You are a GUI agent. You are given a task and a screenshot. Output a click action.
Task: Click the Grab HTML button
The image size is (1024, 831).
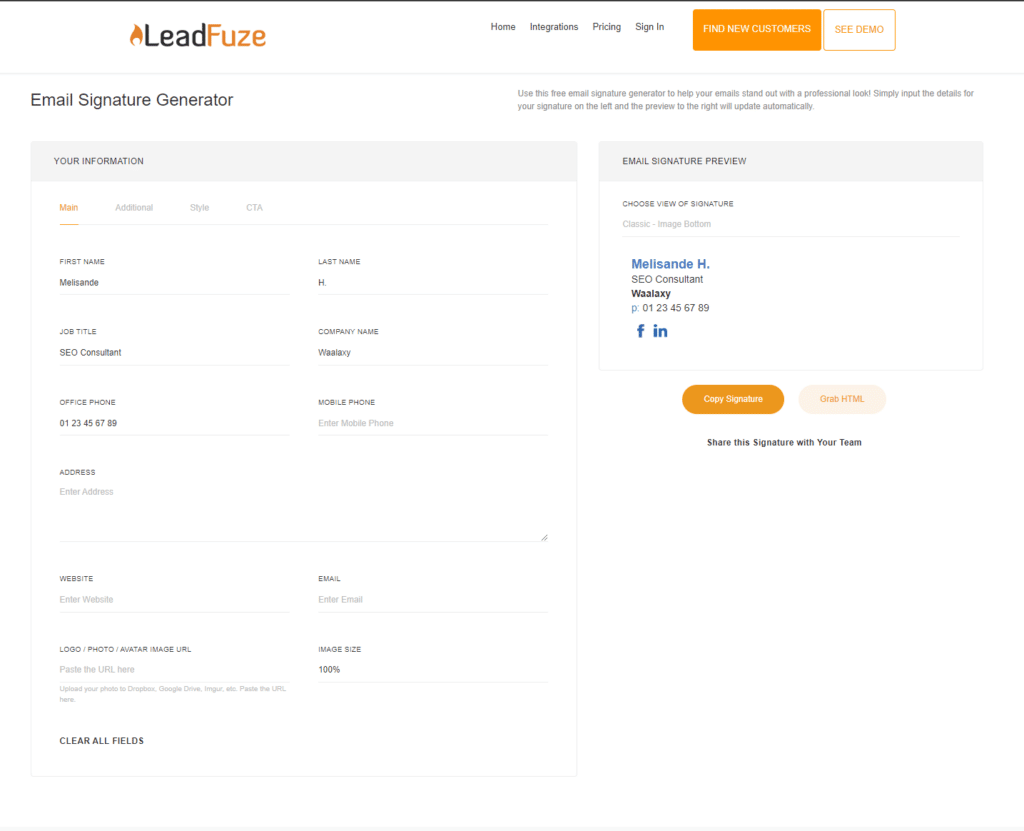tap(841, 399)
